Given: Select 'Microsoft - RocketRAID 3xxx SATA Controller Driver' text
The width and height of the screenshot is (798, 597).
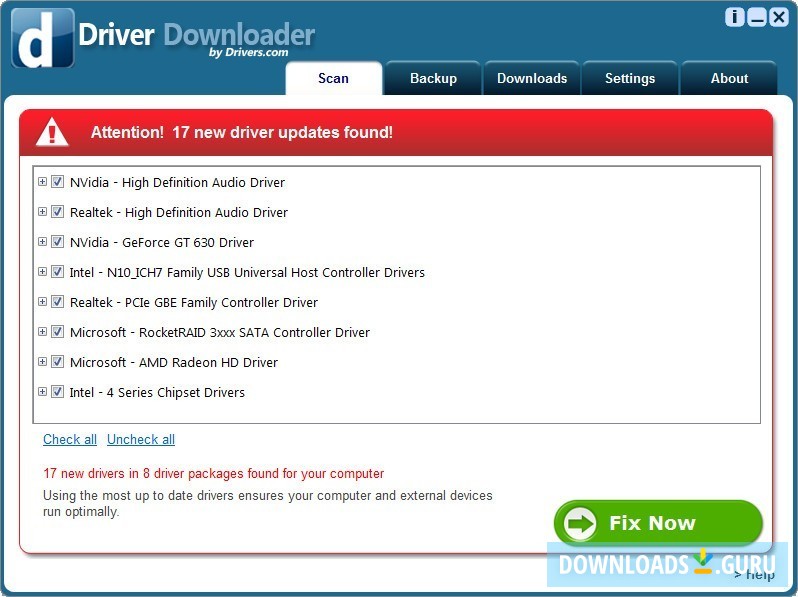Looking at the screenshot, I should point(220,332).
